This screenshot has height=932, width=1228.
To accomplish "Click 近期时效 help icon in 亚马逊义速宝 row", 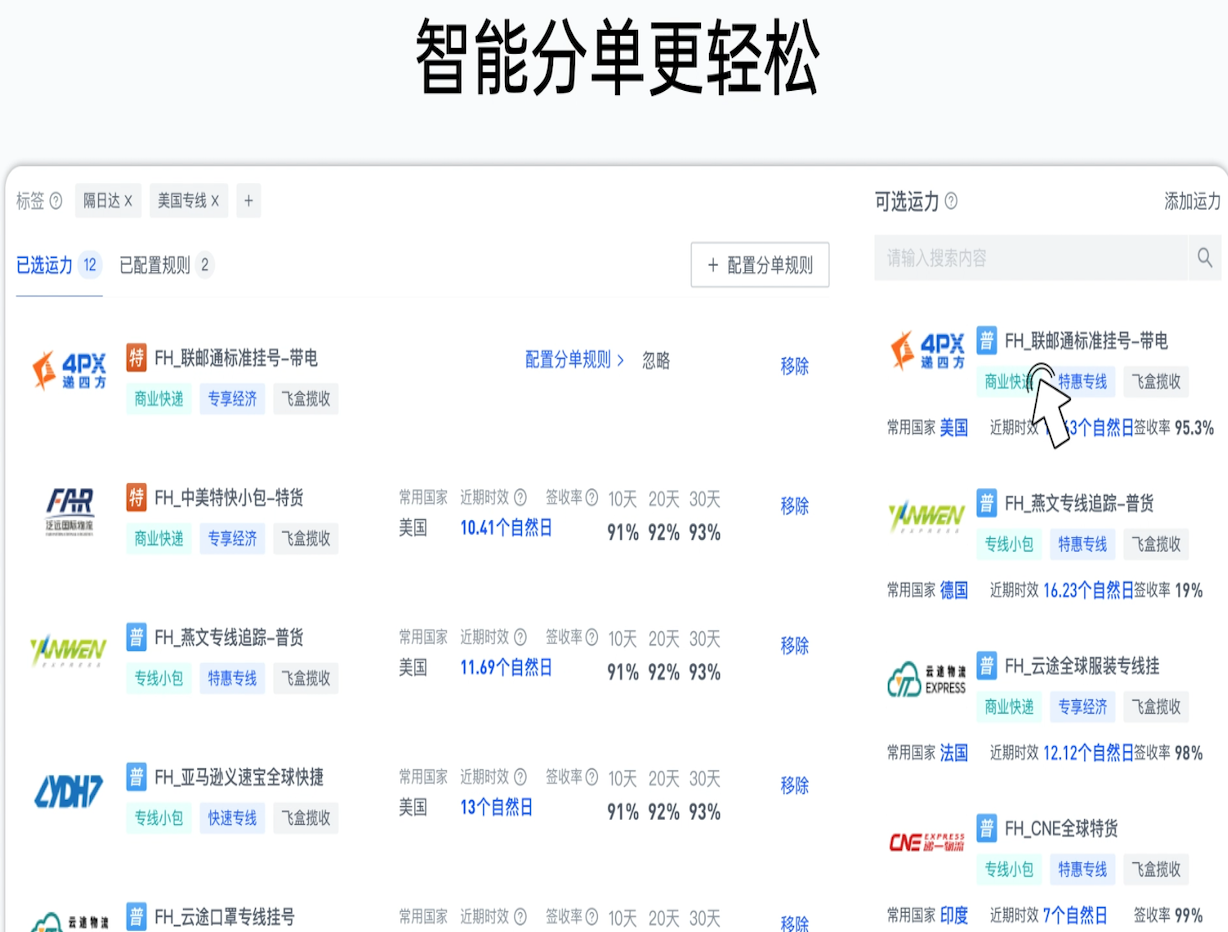I will (520, 777).
